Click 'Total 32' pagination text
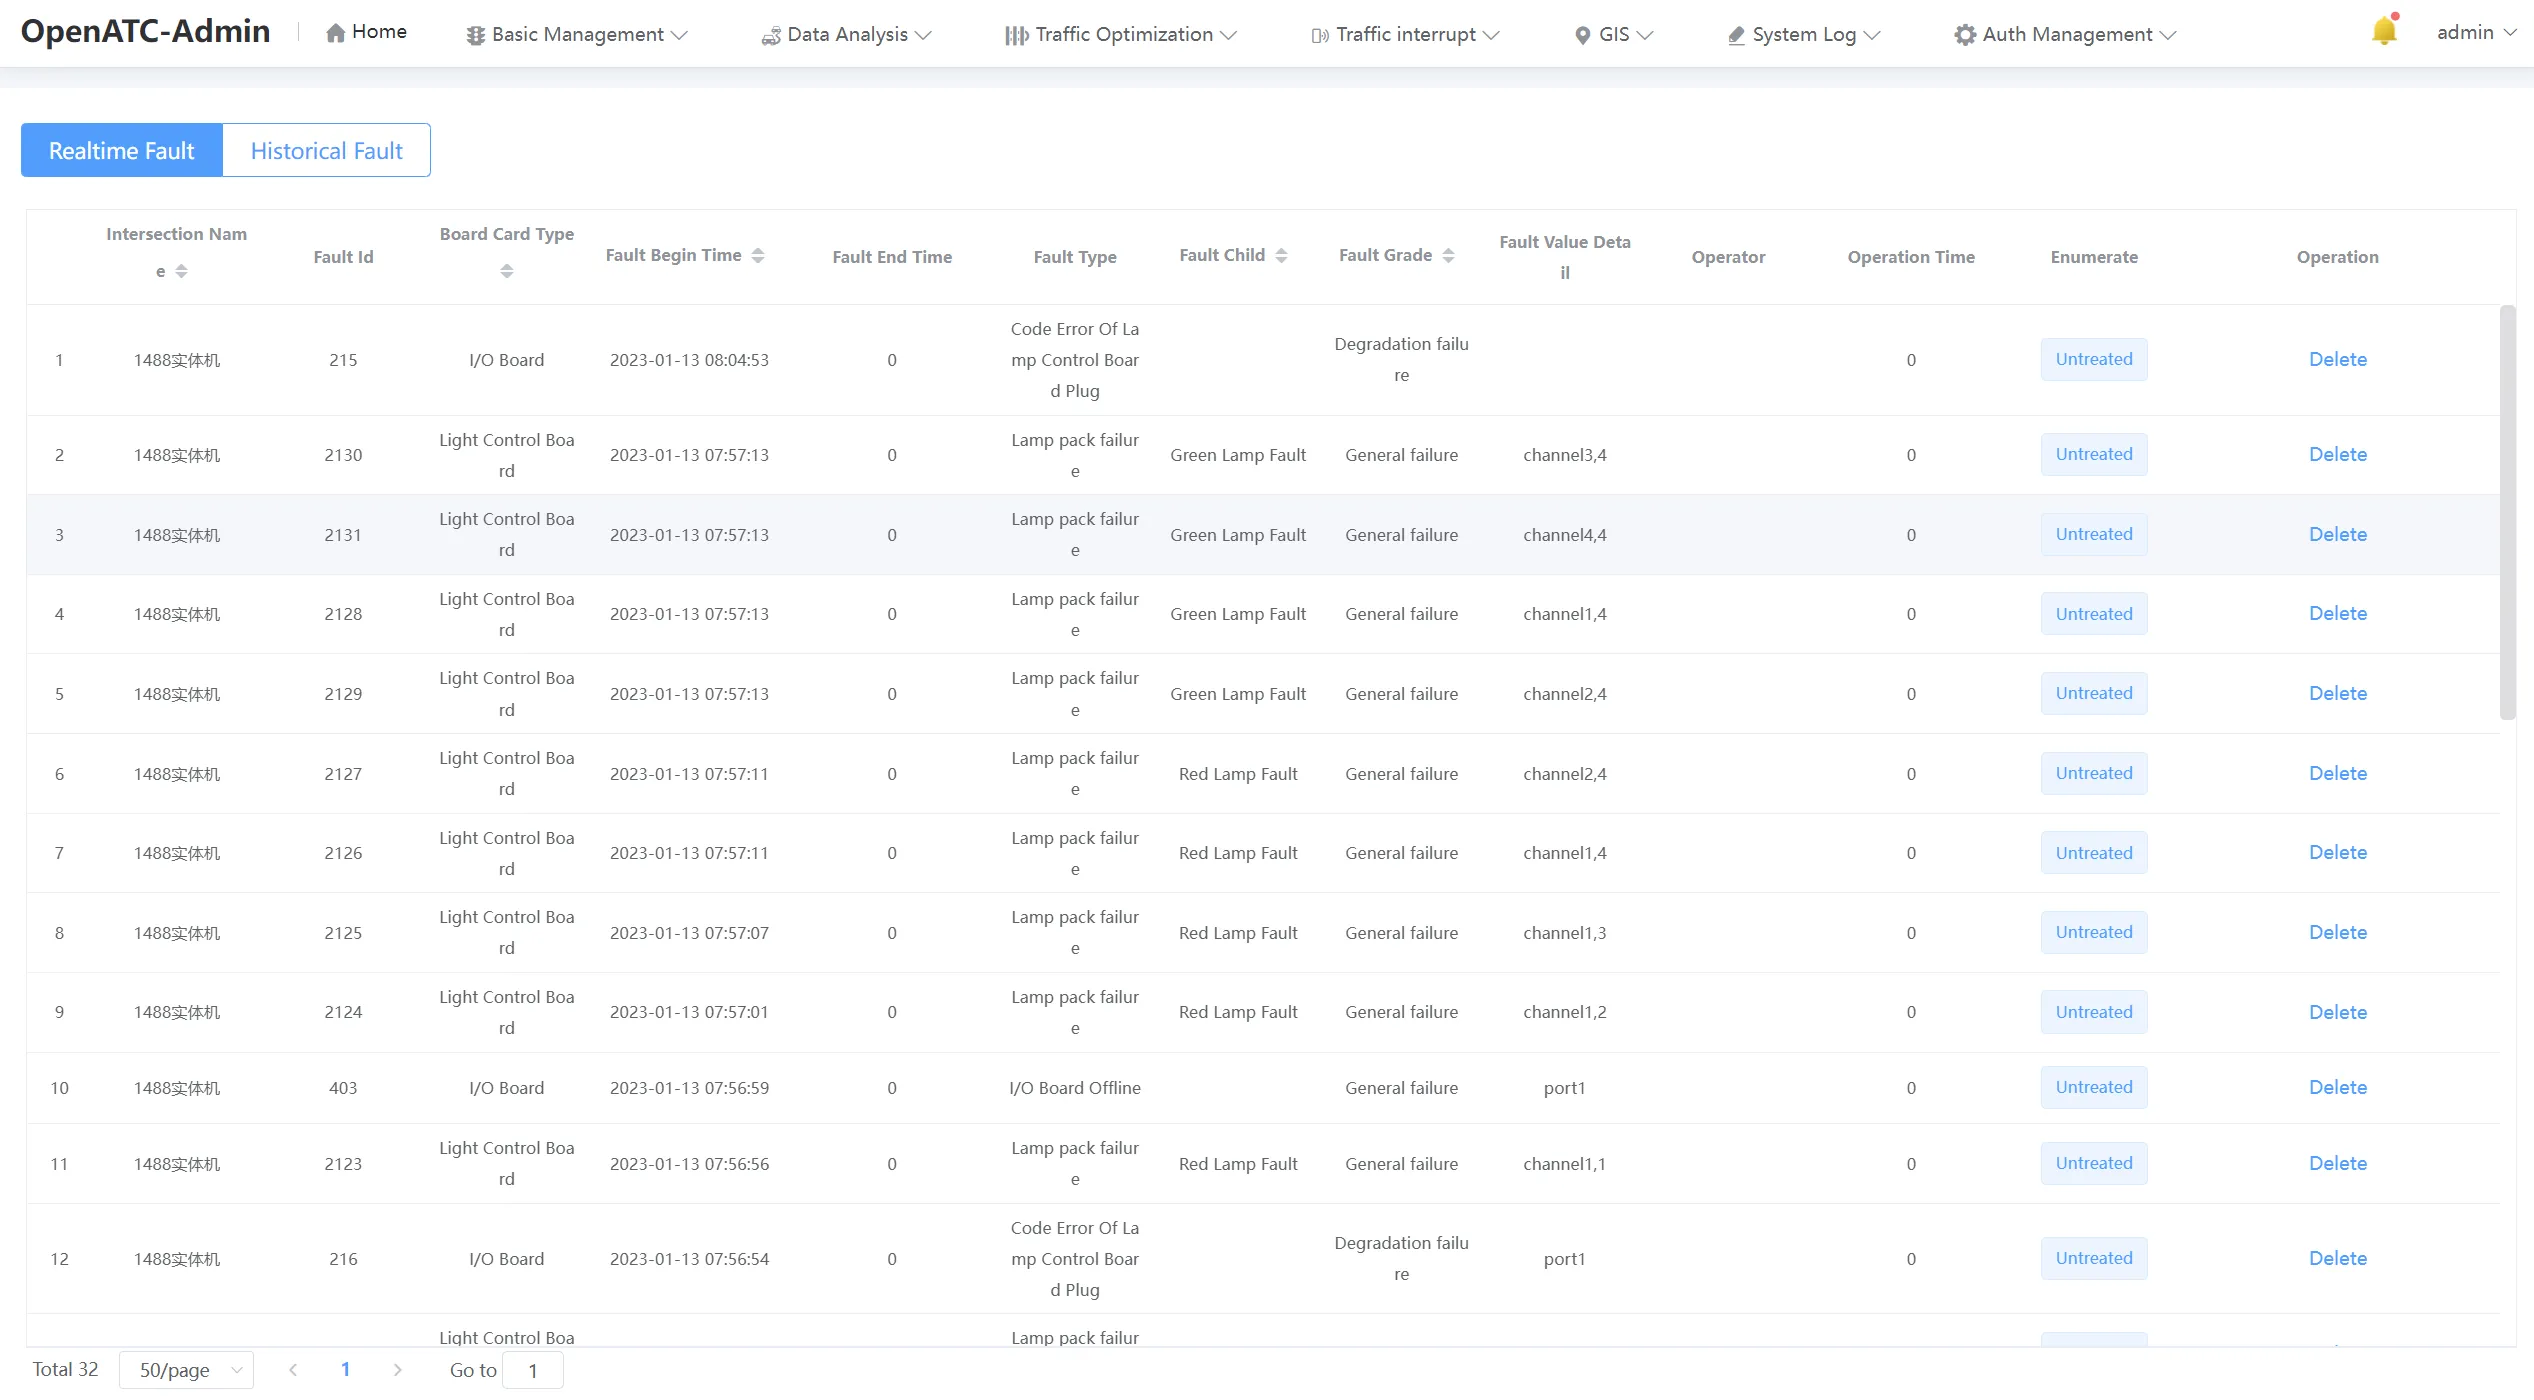The width and height of the screenshot is (2534, 1400). pyautogui.click(x=65, y=1369)
